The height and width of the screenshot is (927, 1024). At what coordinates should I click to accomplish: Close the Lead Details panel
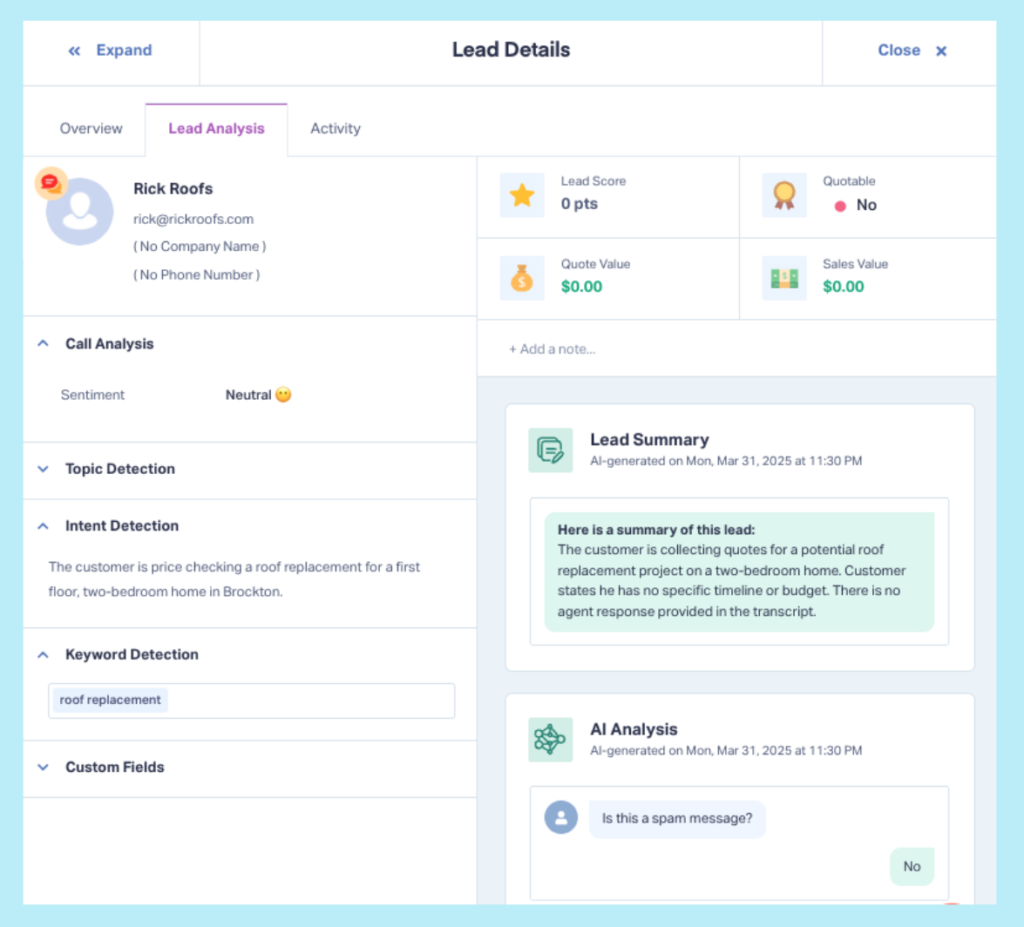[910, 50]
